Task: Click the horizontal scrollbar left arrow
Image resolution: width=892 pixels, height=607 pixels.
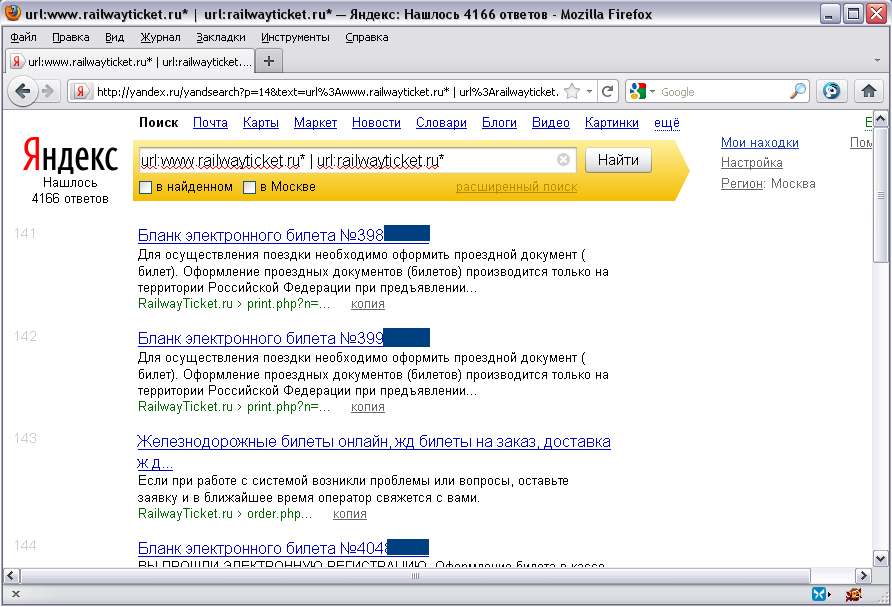Action: click(x=10, y=575)
